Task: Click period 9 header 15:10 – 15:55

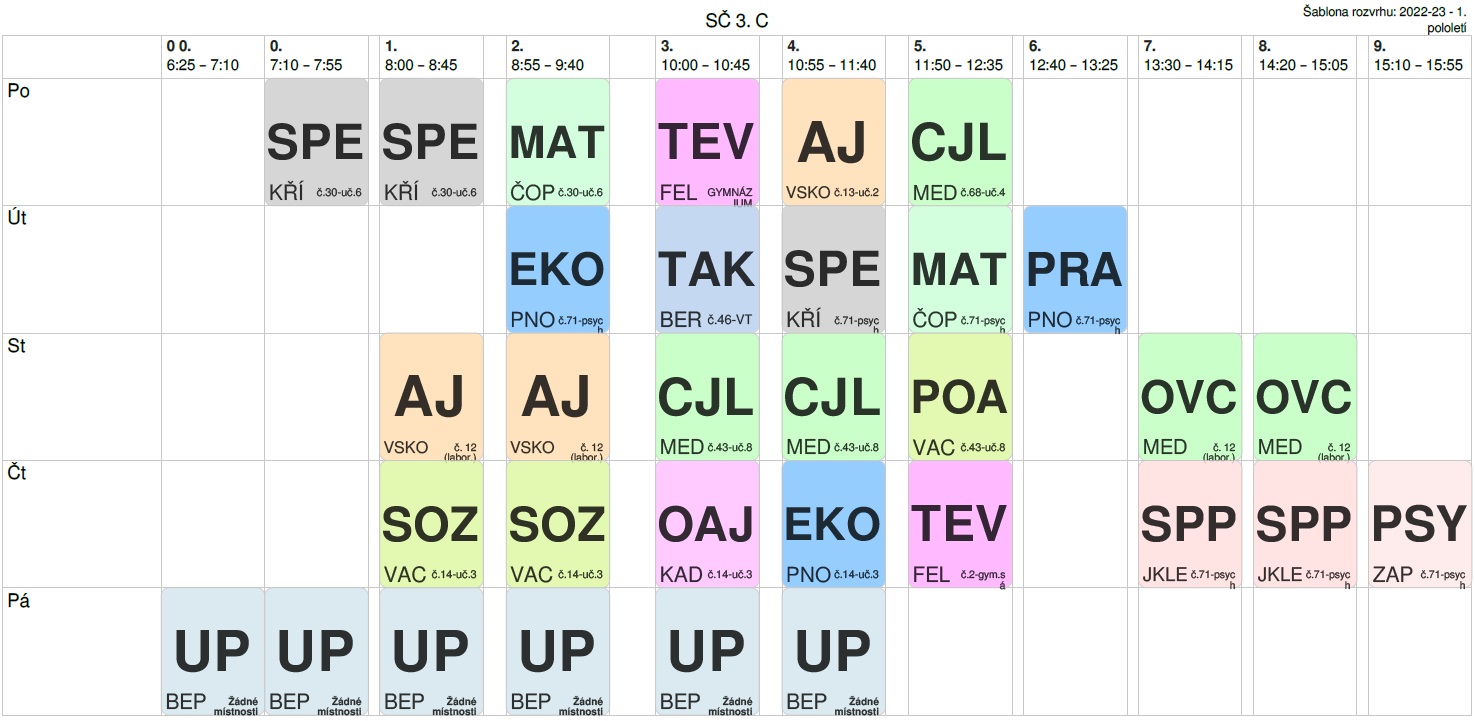Action: pos(1417,57)
